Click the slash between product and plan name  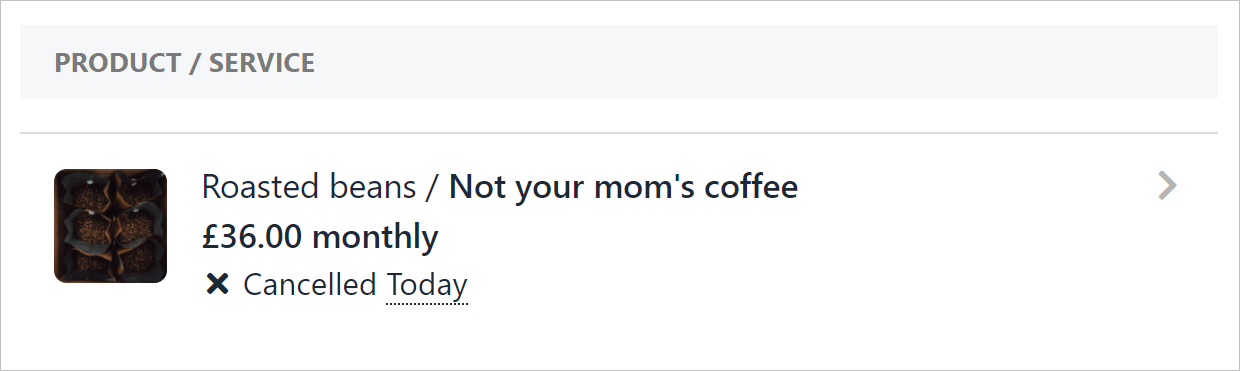pos(432,186)
